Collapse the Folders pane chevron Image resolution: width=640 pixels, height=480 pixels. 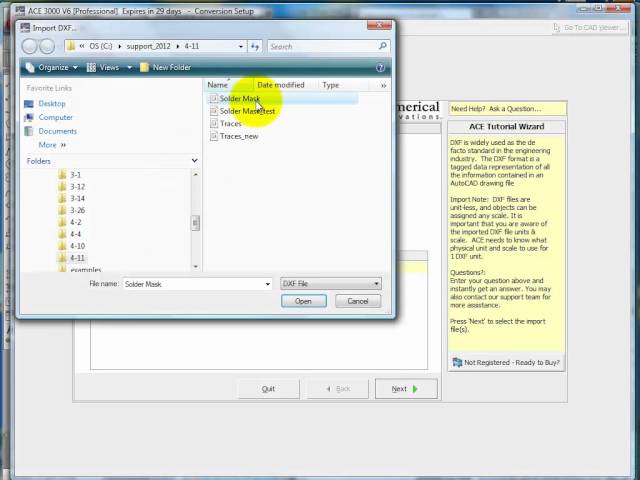195,161
